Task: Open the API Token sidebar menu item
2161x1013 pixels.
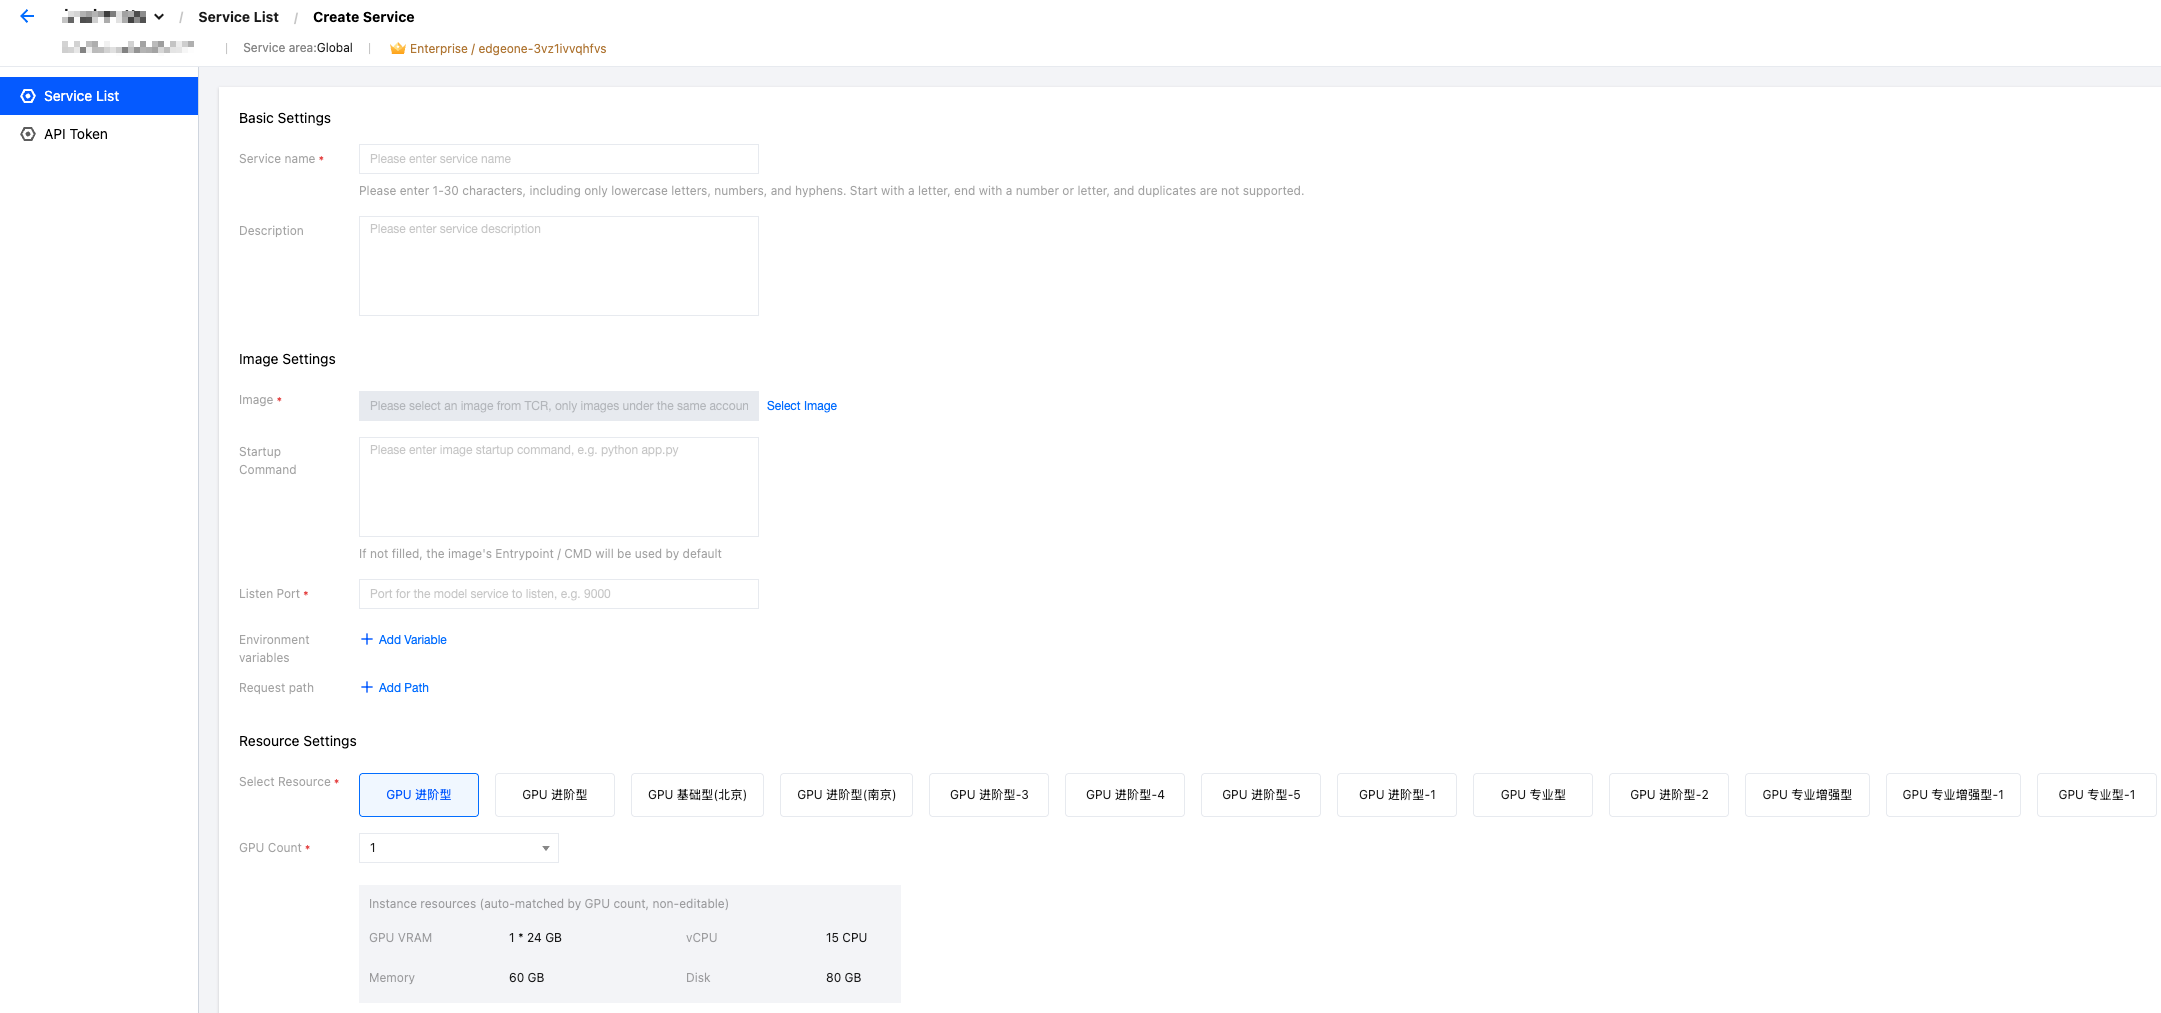Action: coord(99,134)
